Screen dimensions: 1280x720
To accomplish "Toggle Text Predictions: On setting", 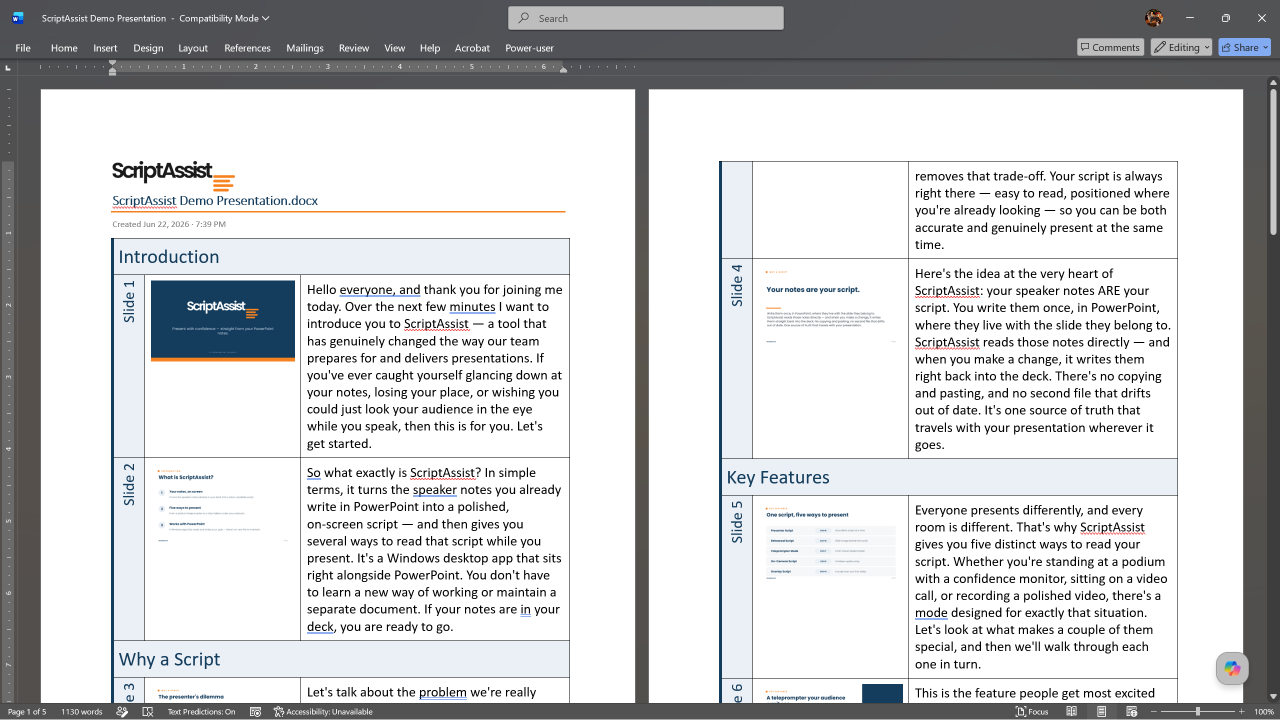I will tap(201, 712).
